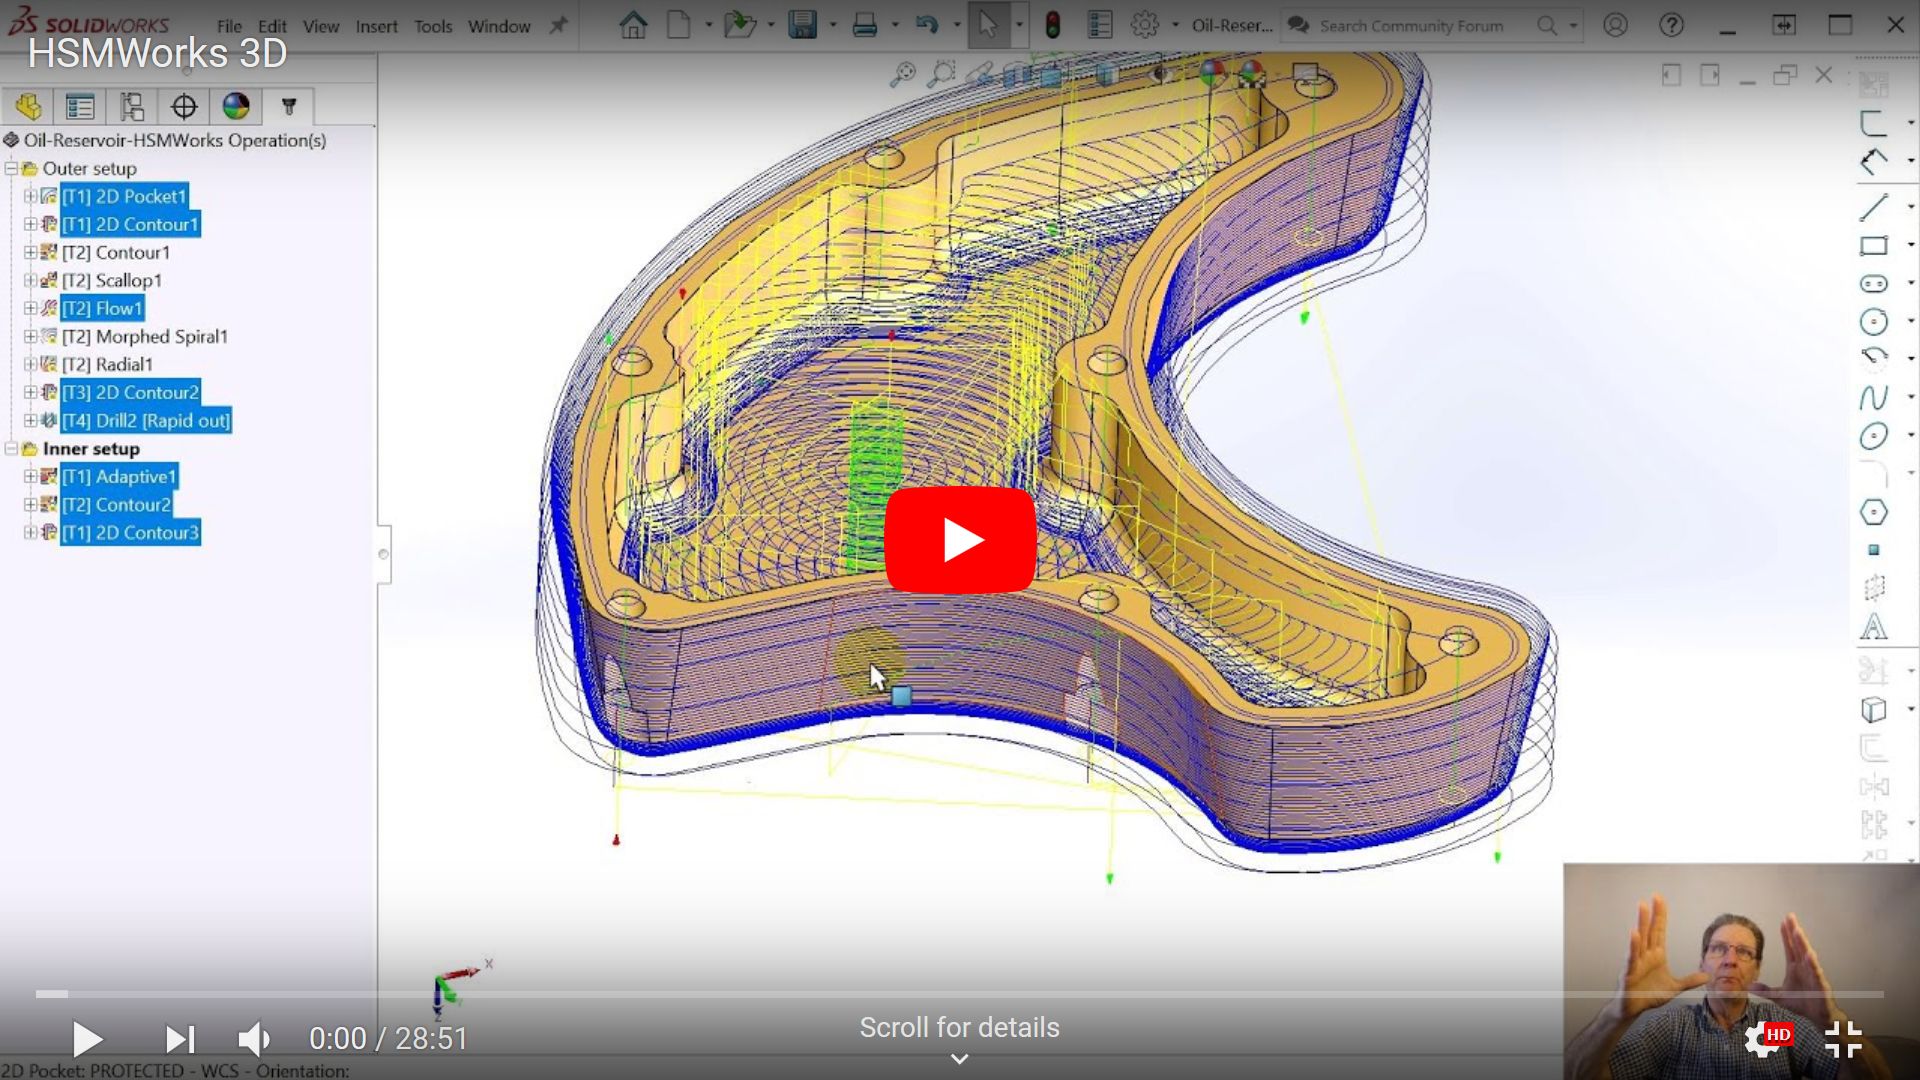This screenshot has width=1920, height=1080.
Task: Click the Rebuild traffic light icon
Action: point(1052,25)
